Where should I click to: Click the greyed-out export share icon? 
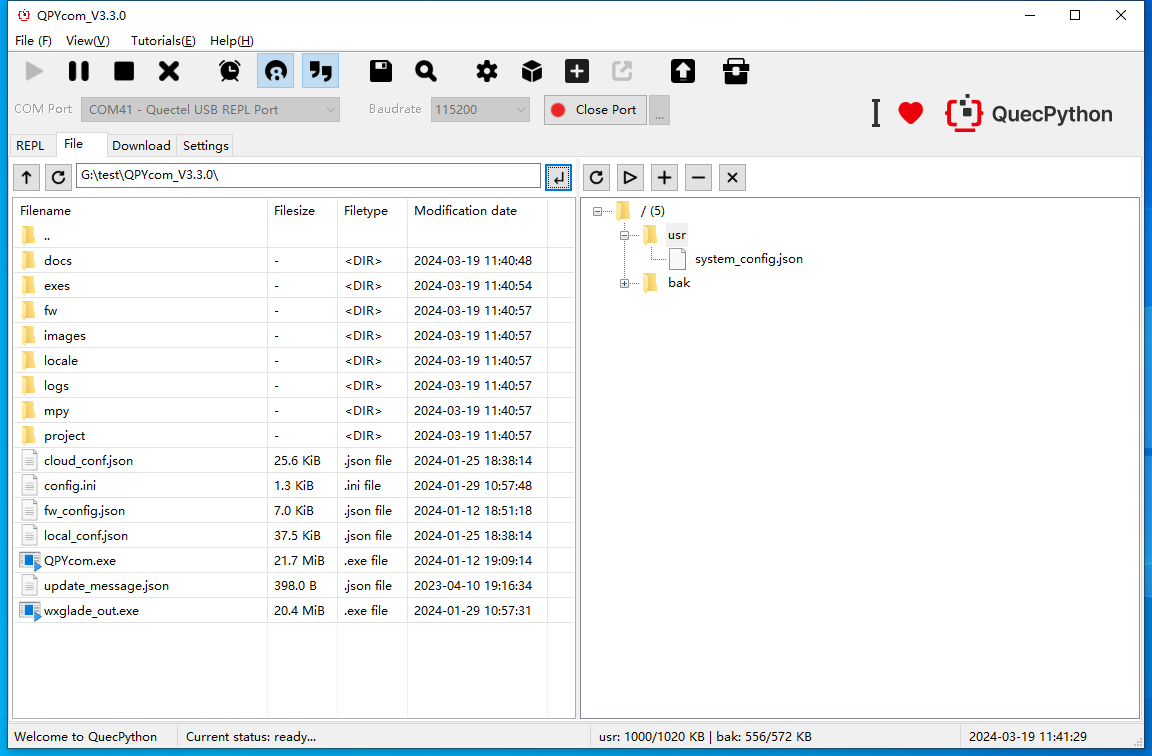pyautogui.click(x=622, y=71)
